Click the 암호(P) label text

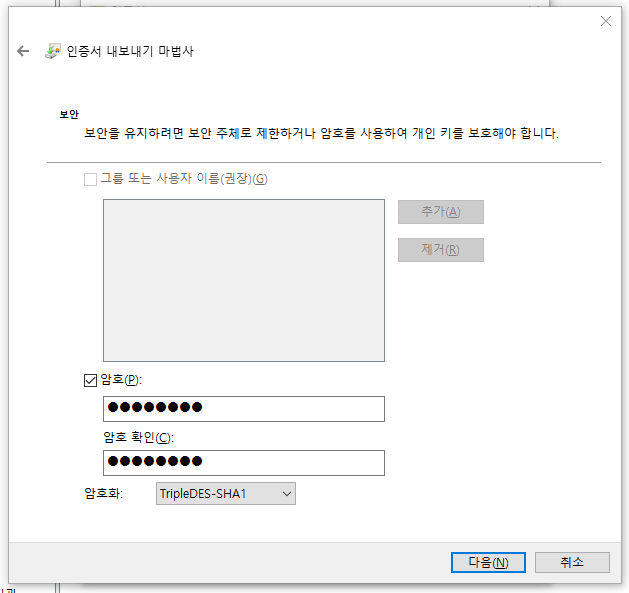[x=121, y=379]
